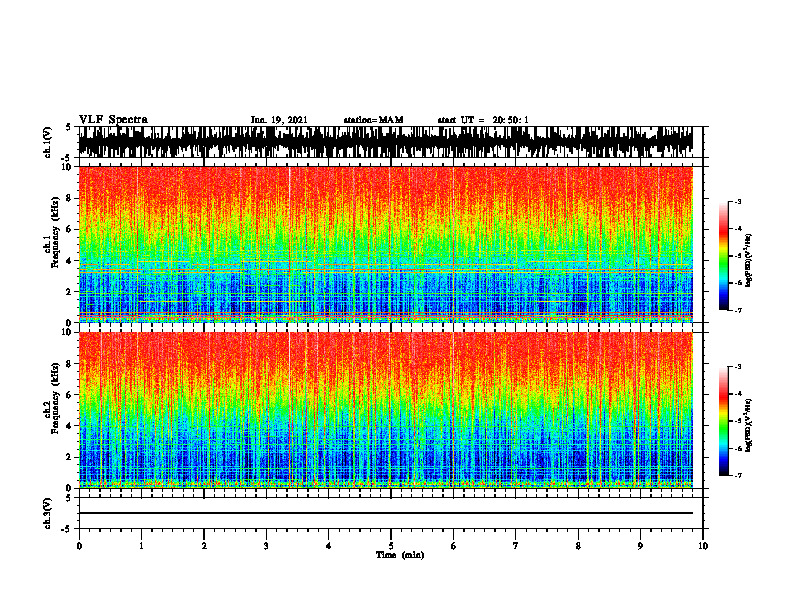Click the "2" kHz tick on ch.2 axis
The height and width of the screenshot is (612, 792).
[70, 457]
